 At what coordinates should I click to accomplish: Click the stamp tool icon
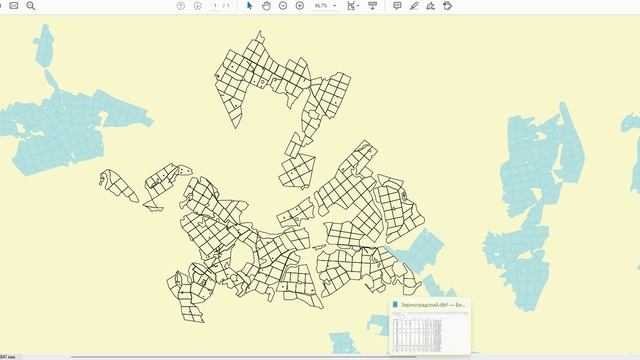pyautogui.click(x=447, y=6)
